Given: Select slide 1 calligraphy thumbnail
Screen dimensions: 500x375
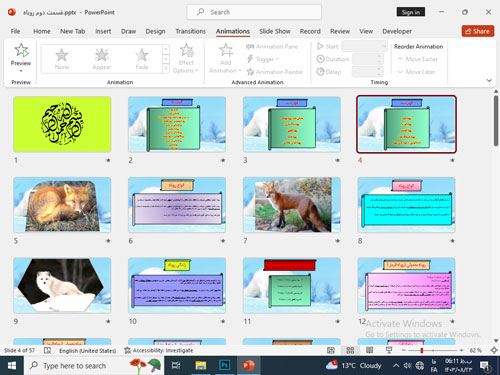Looking at the screenshot, I should tap(62, 124).
